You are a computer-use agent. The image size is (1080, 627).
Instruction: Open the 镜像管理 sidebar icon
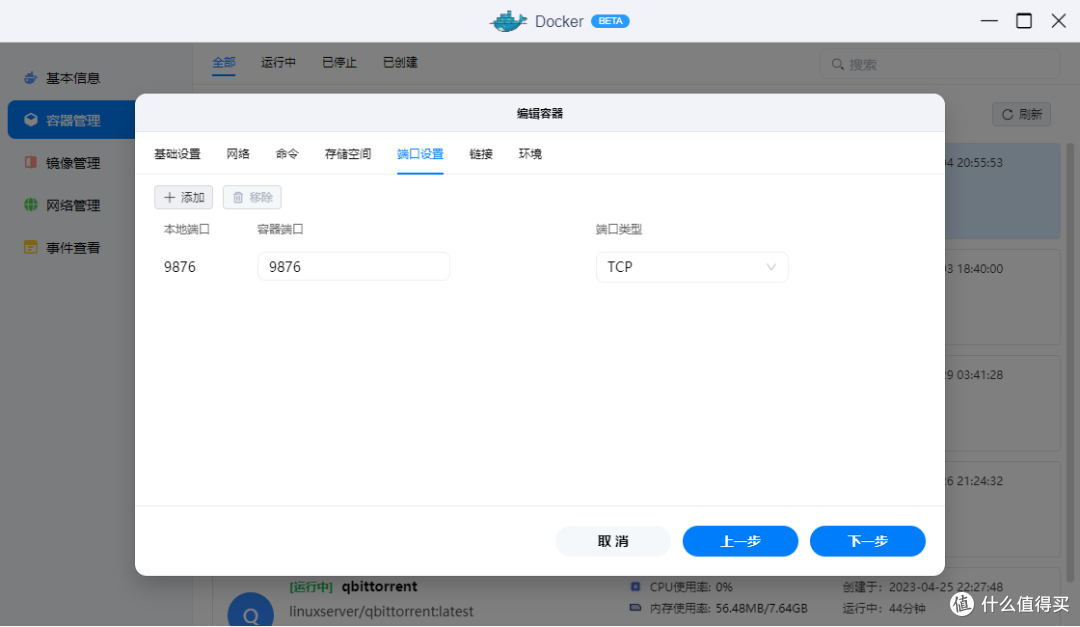30,162
